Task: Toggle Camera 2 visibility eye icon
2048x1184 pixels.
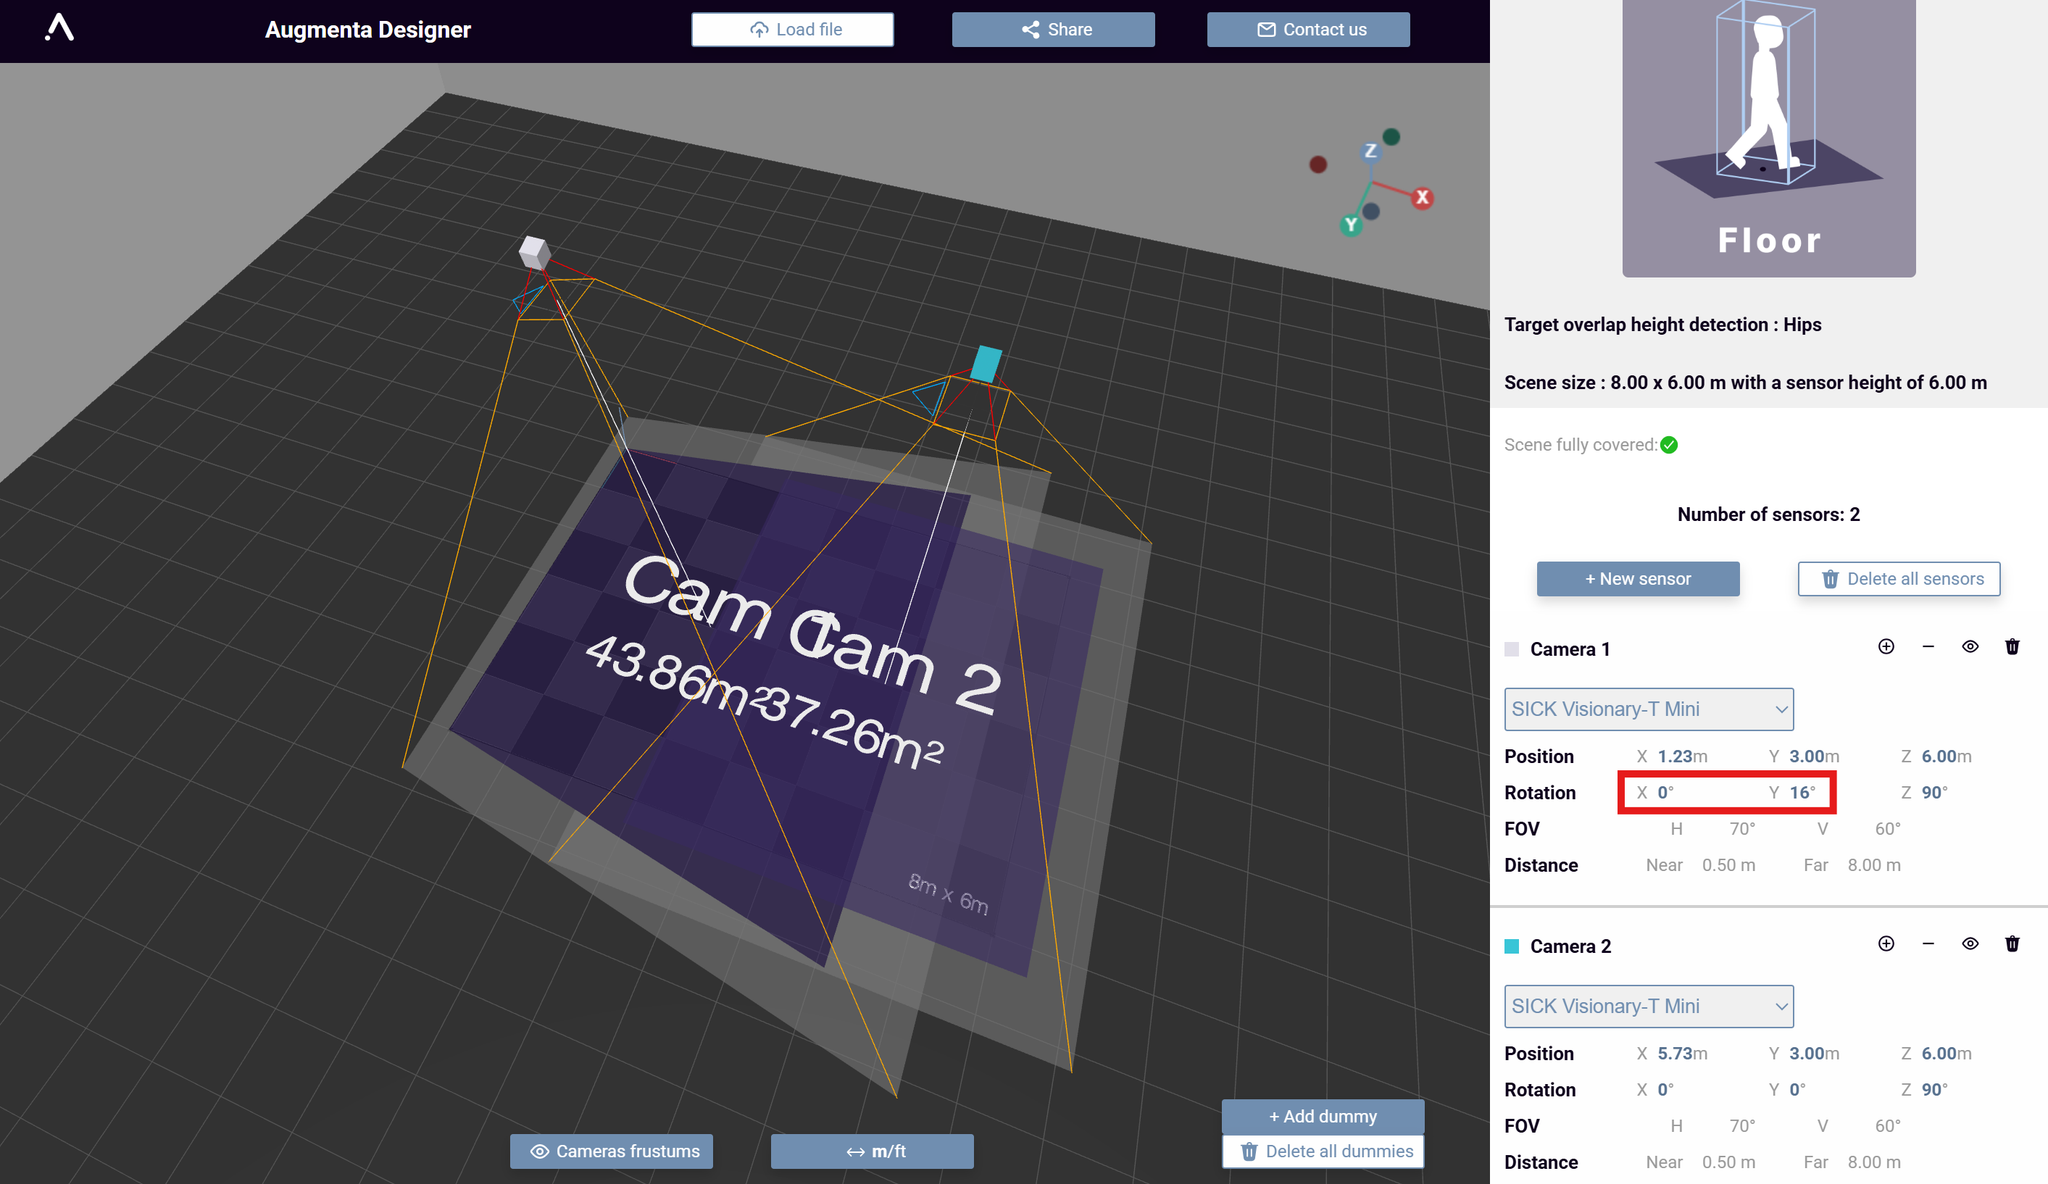Action: 1970,944
